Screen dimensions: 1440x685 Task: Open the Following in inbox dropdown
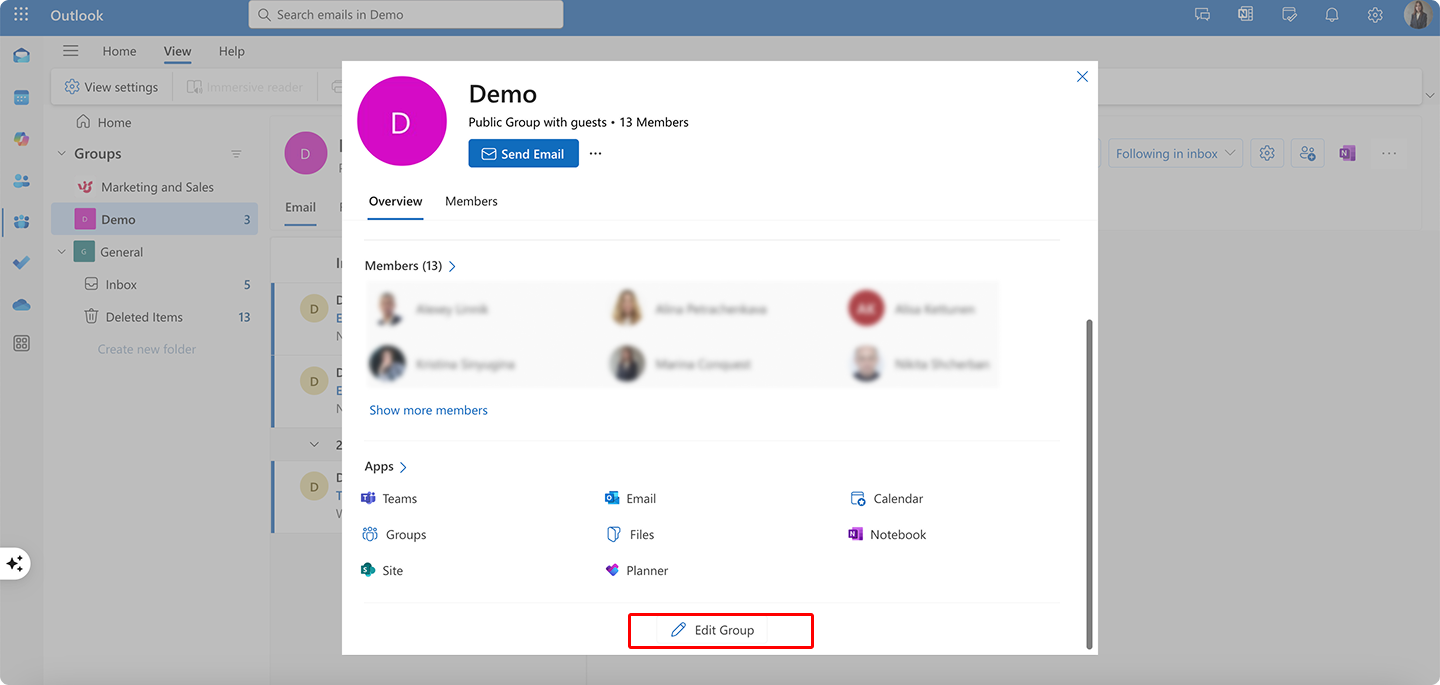pos(1228,152)
